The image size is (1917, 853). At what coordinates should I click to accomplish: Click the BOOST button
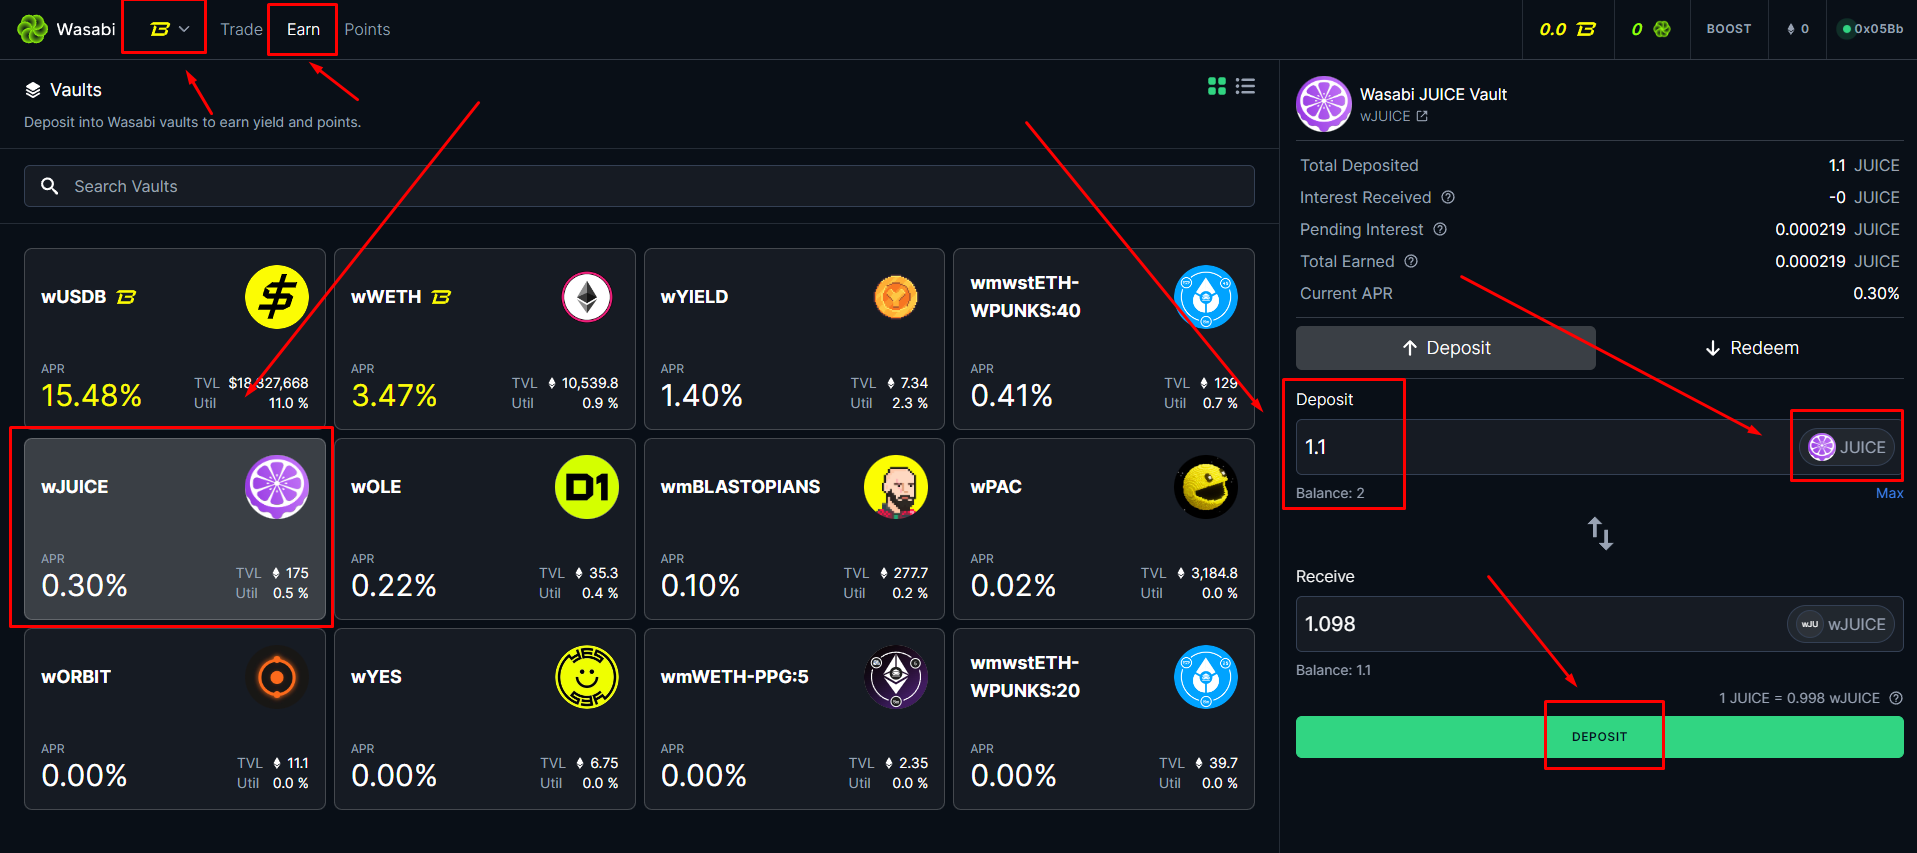tap(1729, 29)
